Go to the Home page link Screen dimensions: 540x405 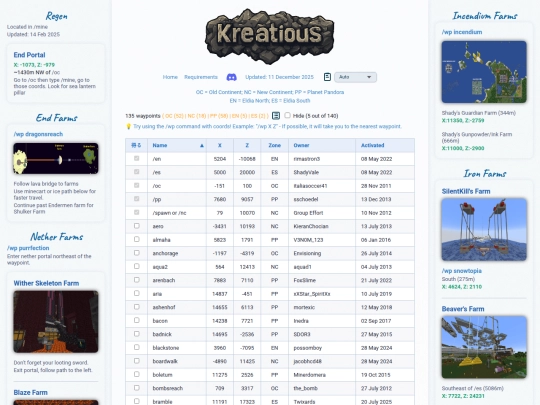(x=170, y=77)
